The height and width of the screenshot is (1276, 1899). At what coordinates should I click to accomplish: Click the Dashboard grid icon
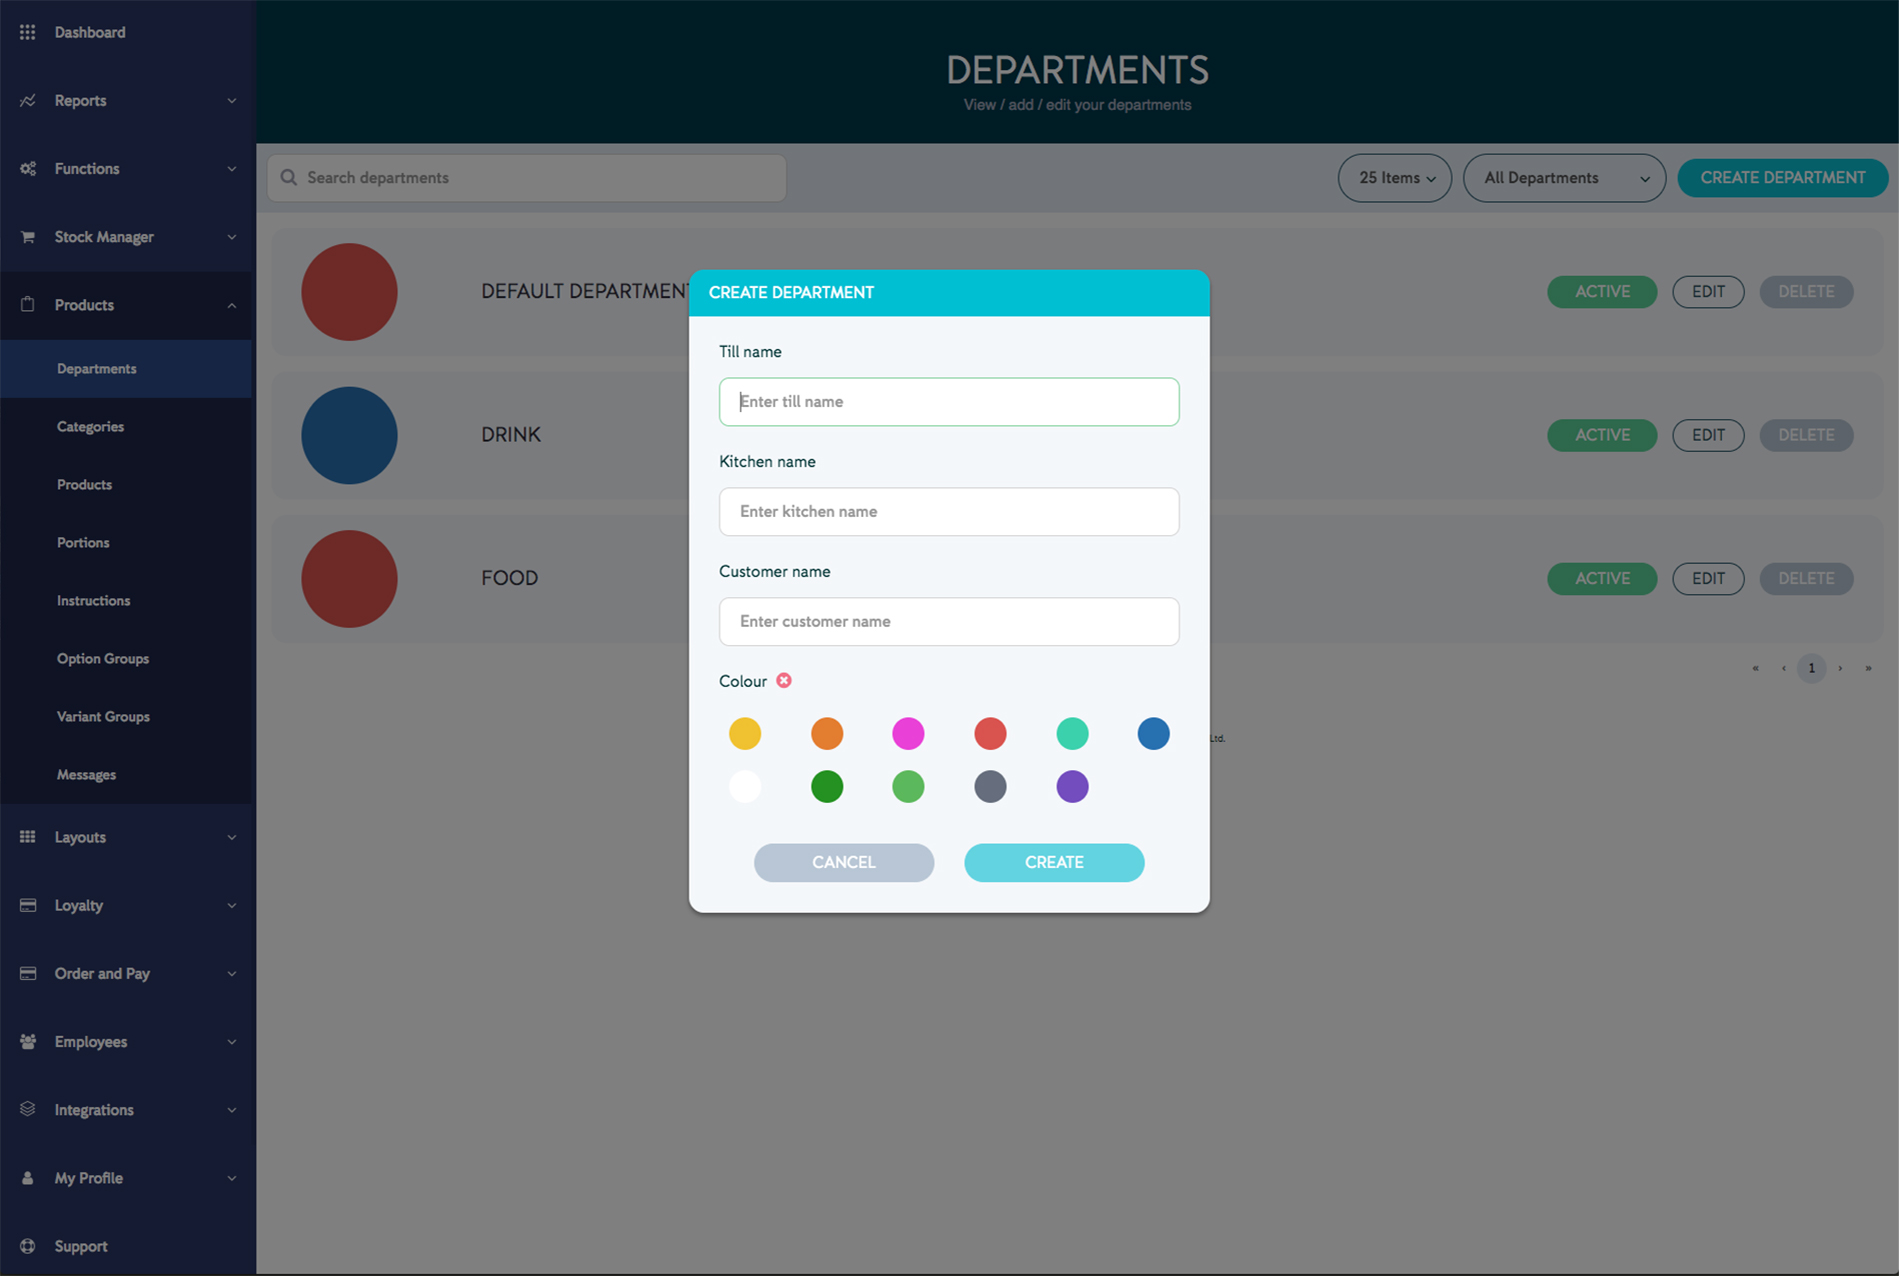[28, 32]
